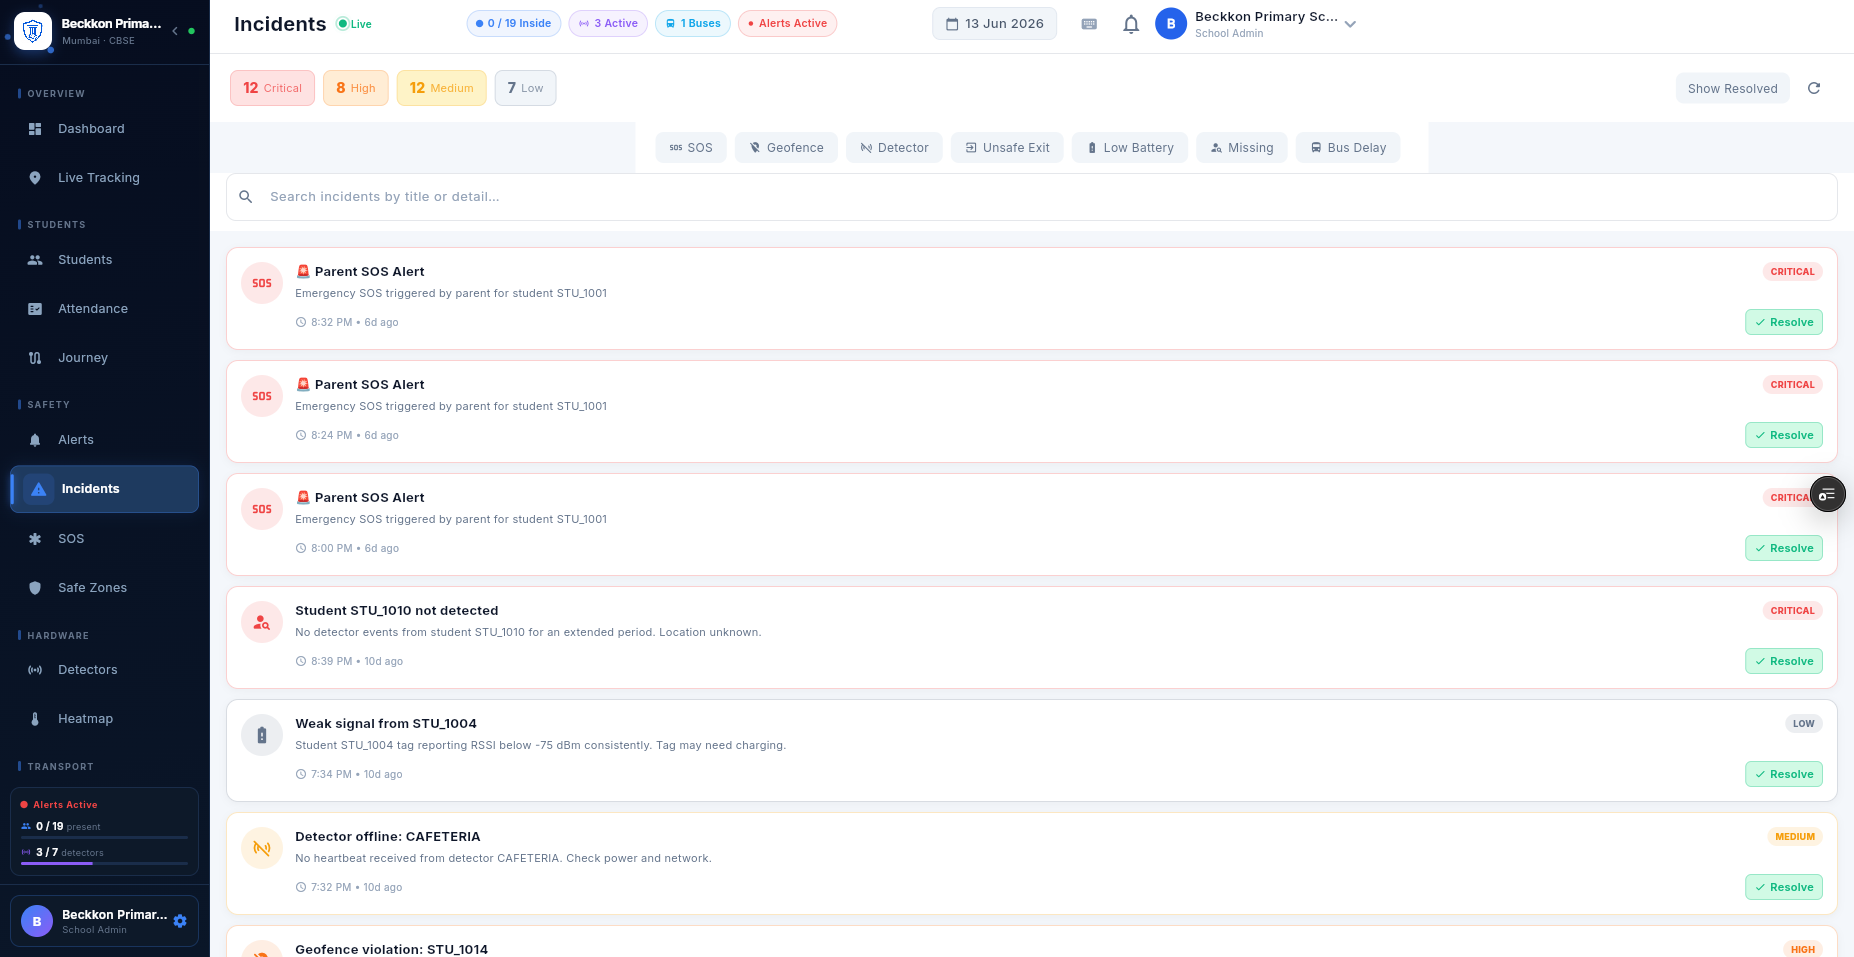Open the Alerts page in the sidebar

click(104, 440)
